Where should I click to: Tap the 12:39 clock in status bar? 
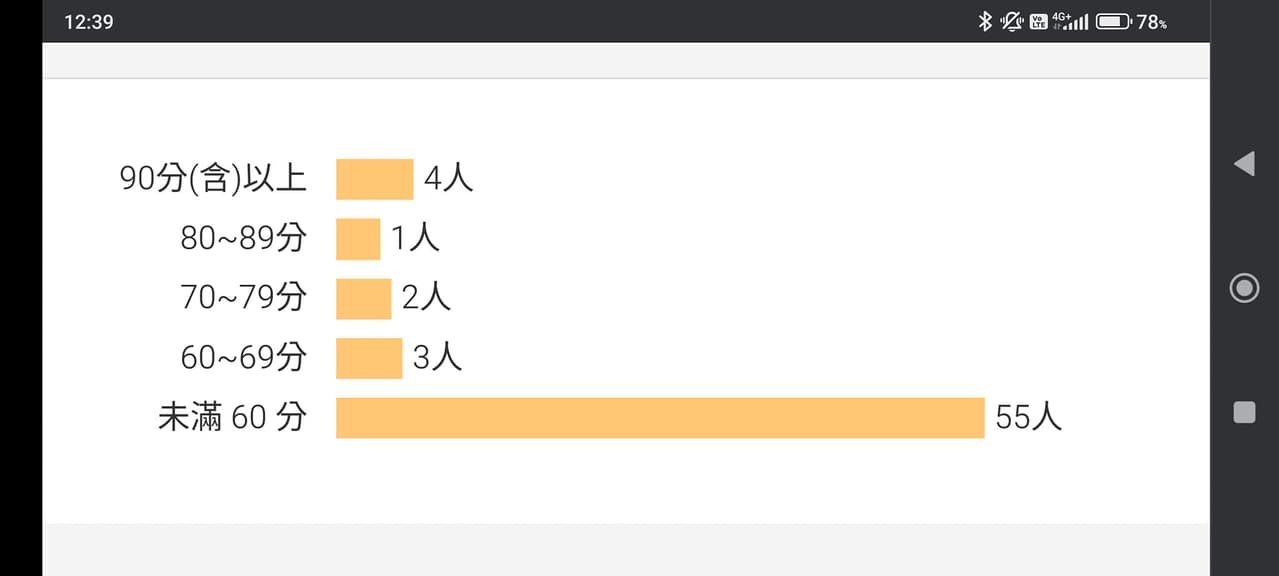(89, 22)
